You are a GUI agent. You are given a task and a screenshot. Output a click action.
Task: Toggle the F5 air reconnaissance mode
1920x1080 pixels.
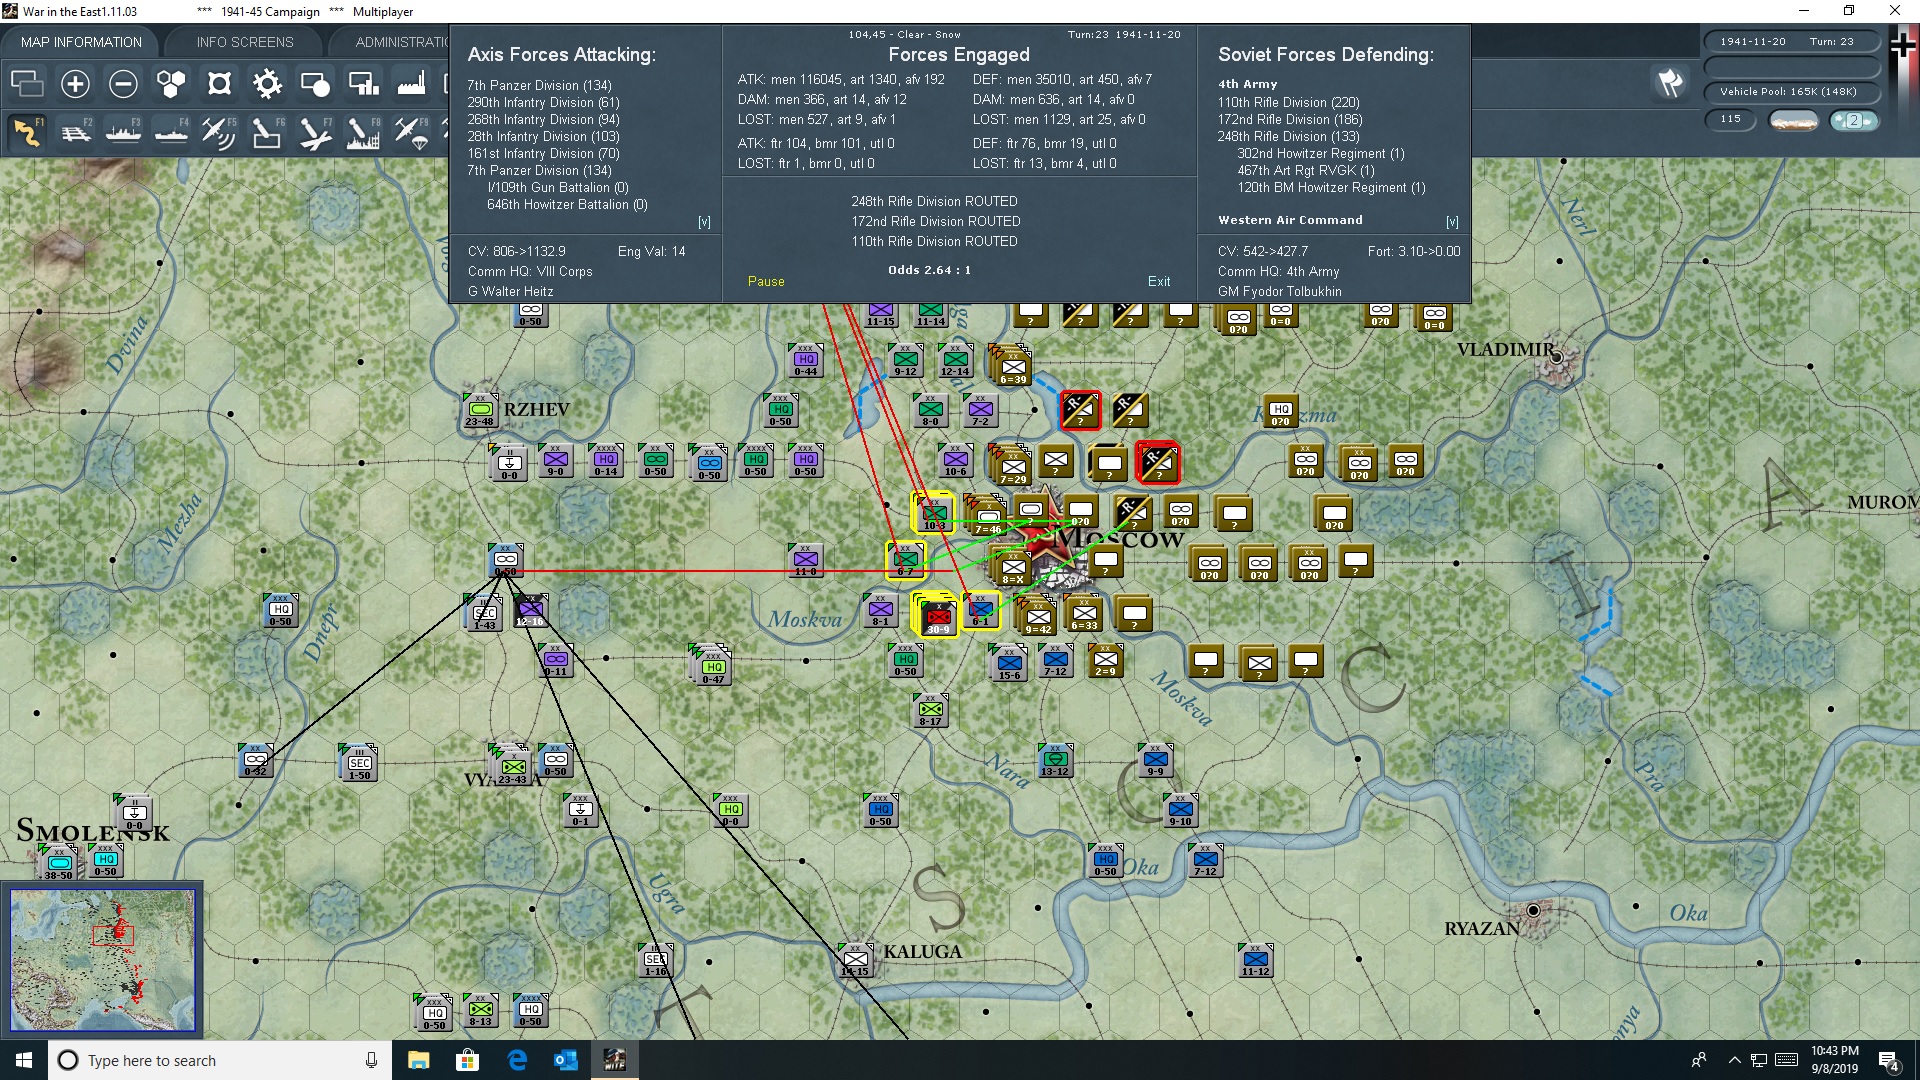click(x=218, y=132)
